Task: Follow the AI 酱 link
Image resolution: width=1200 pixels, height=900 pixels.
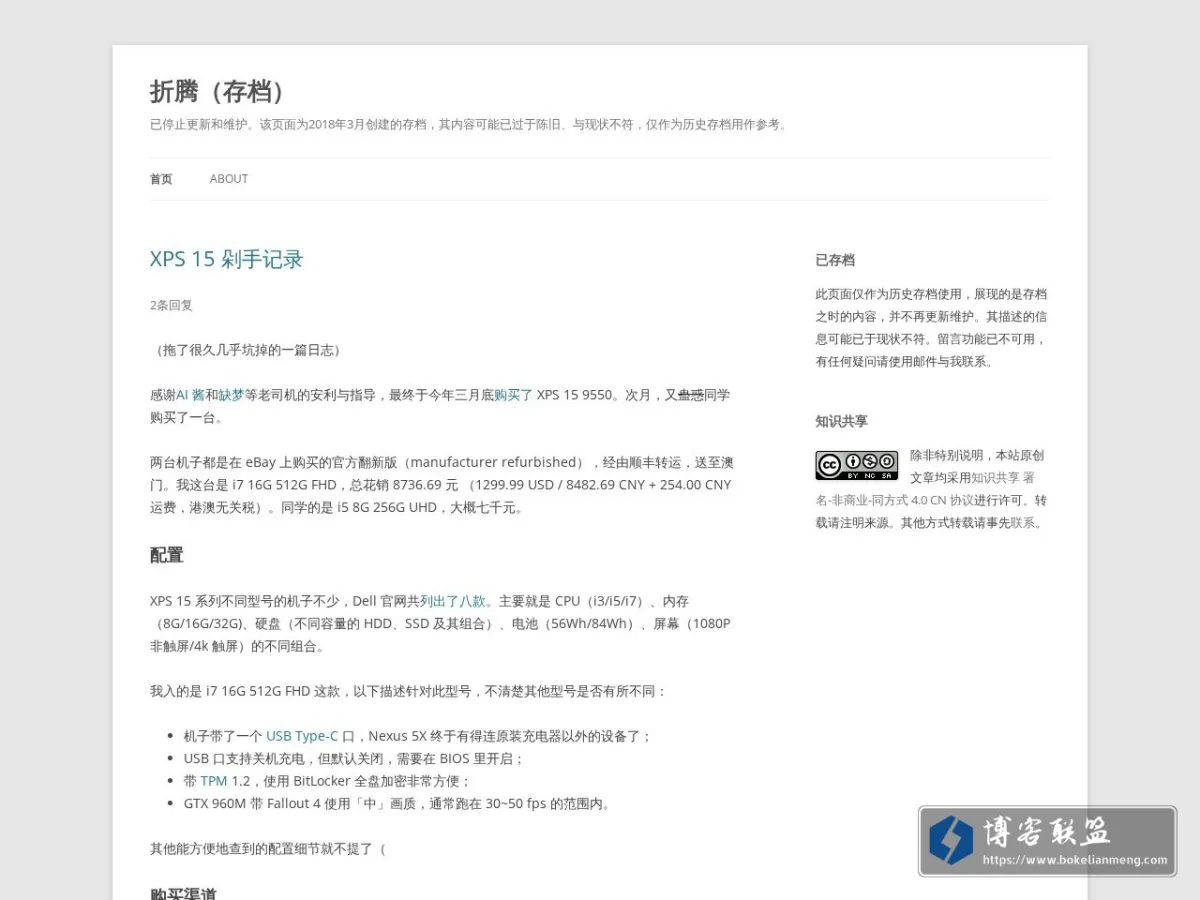Action: (190, 395)
